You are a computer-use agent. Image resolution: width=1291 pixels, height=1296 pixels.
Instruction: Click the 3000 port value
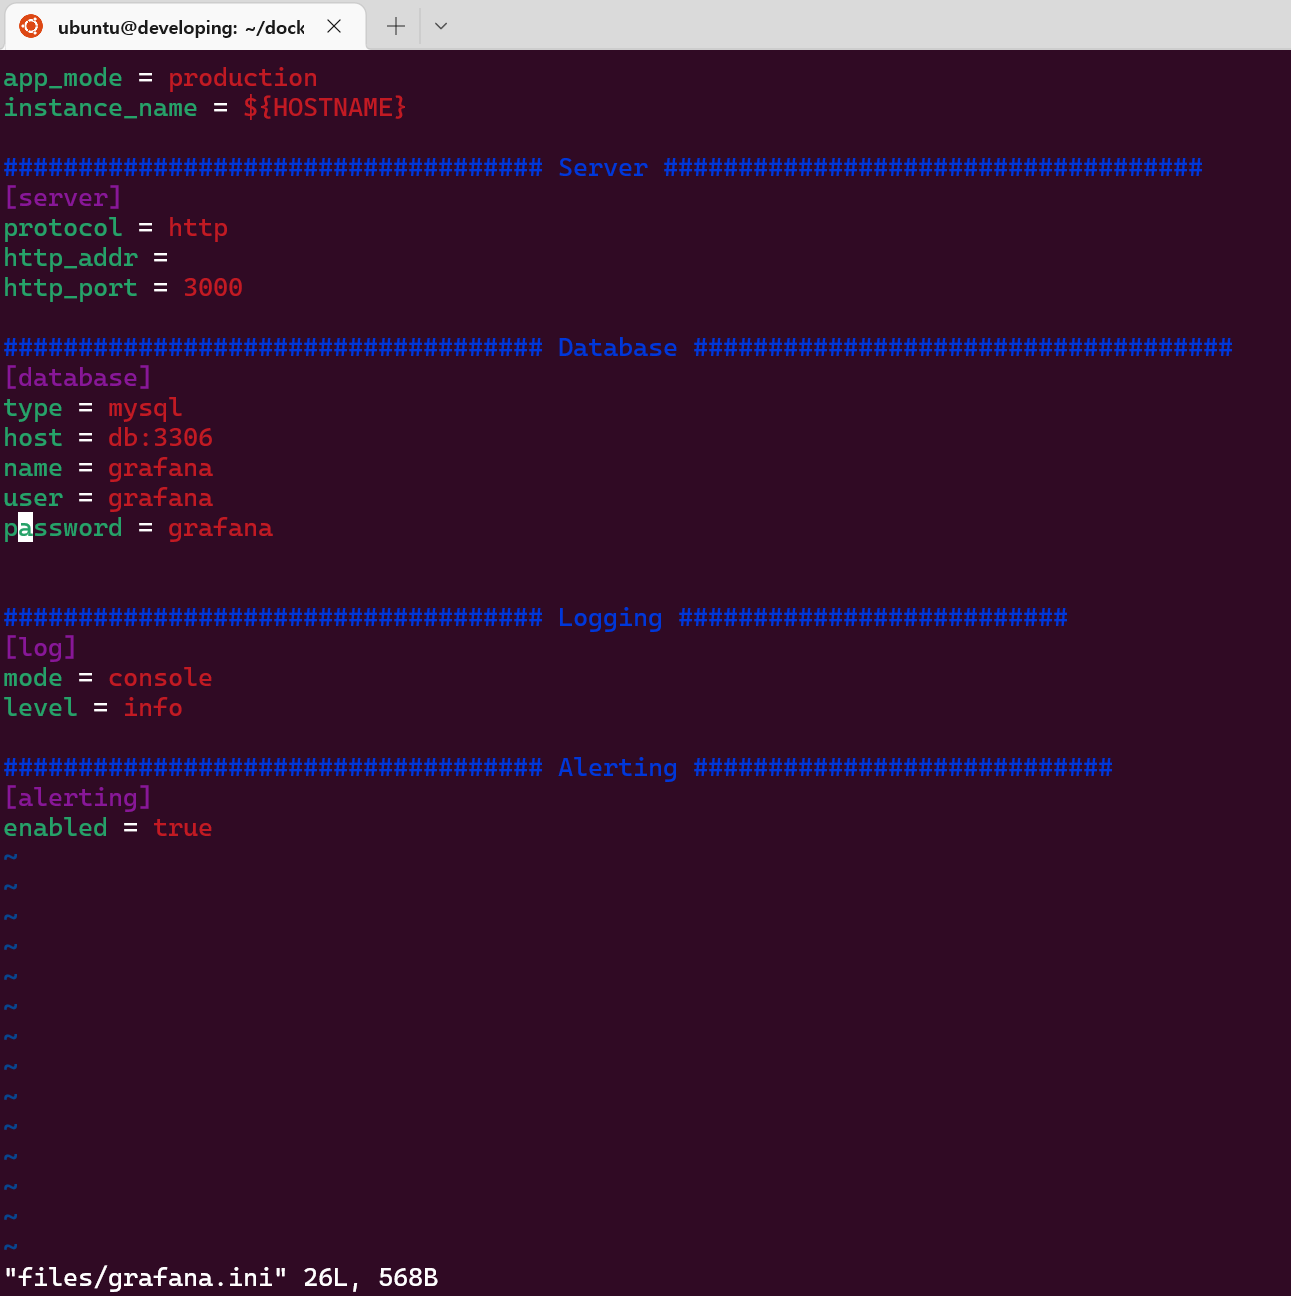(x=213, y=288)
